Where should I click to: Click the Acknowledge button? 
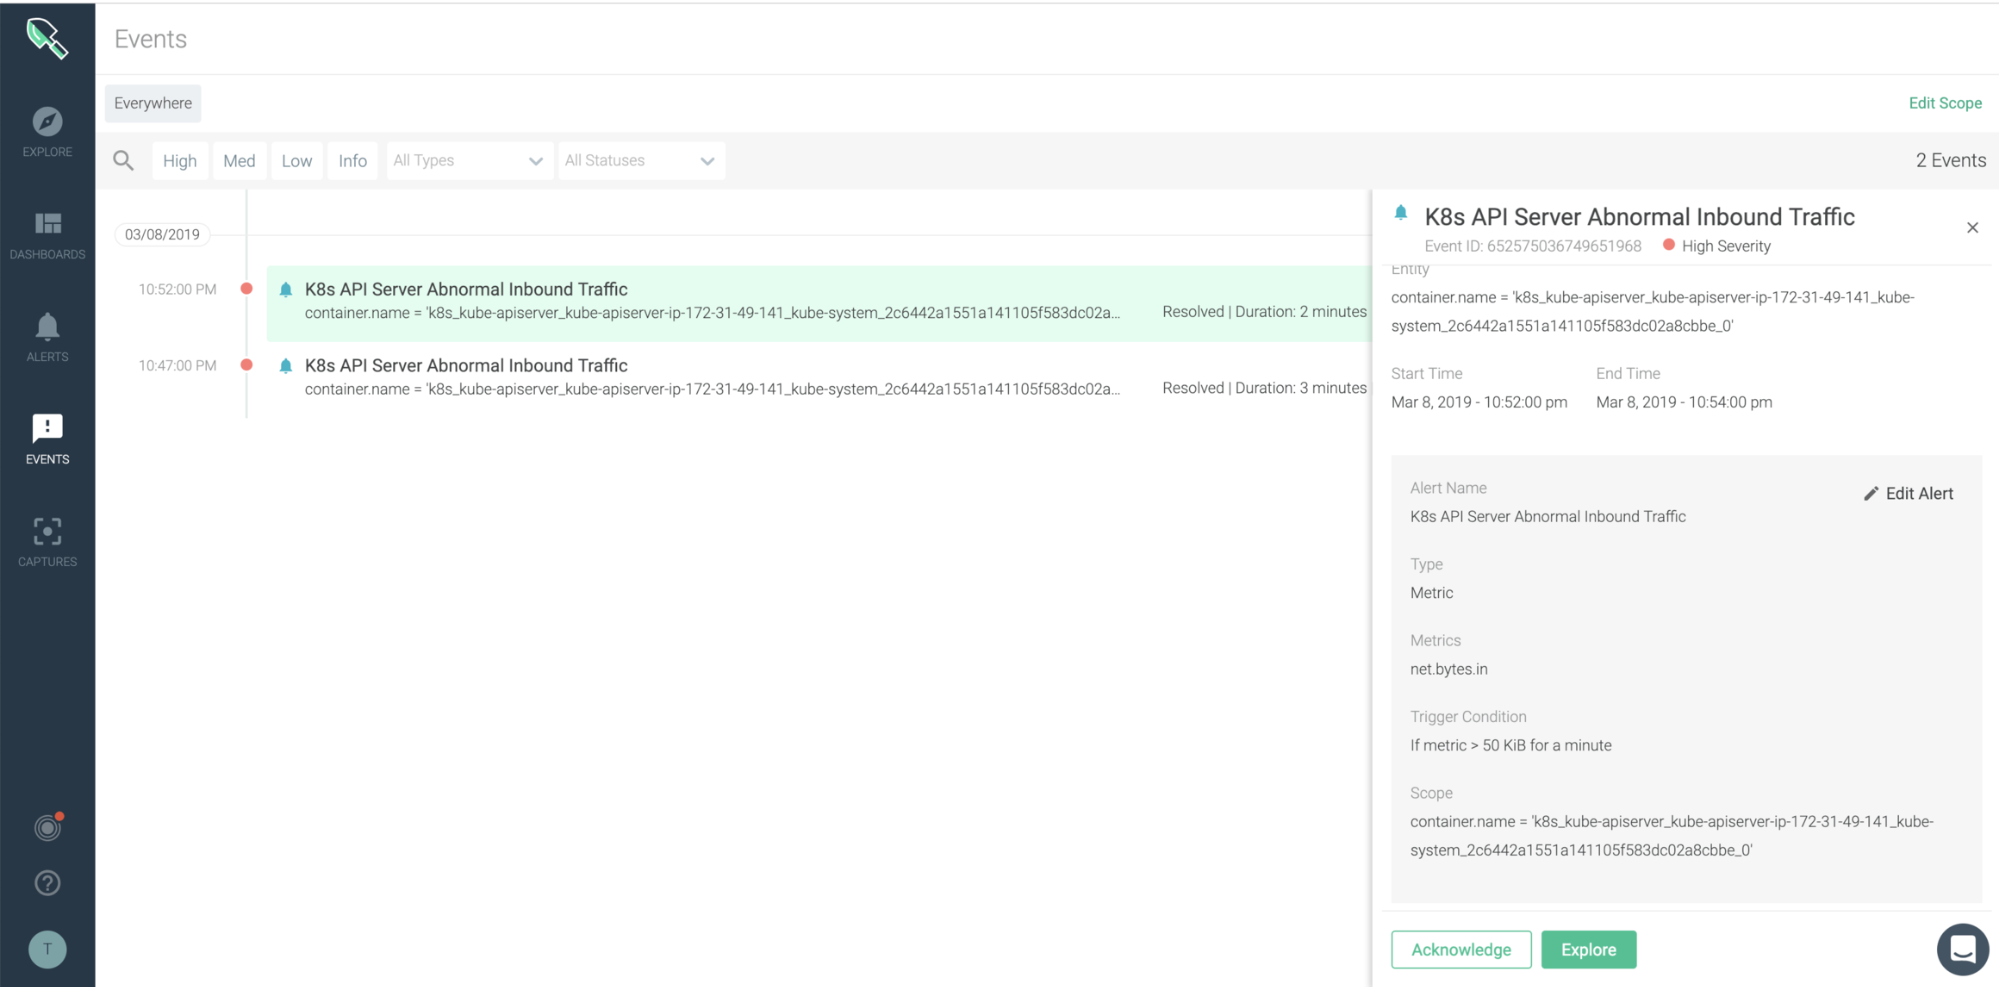click(1460, 949)
